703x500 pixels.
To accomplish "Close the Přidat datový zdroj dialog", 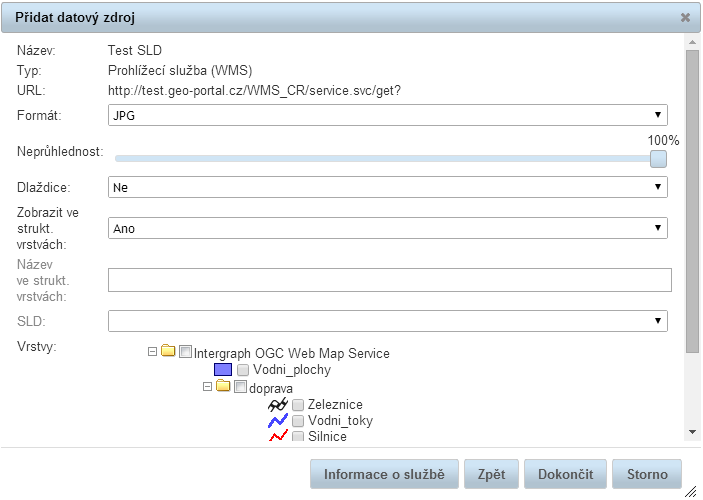I will tap(685, 18).
